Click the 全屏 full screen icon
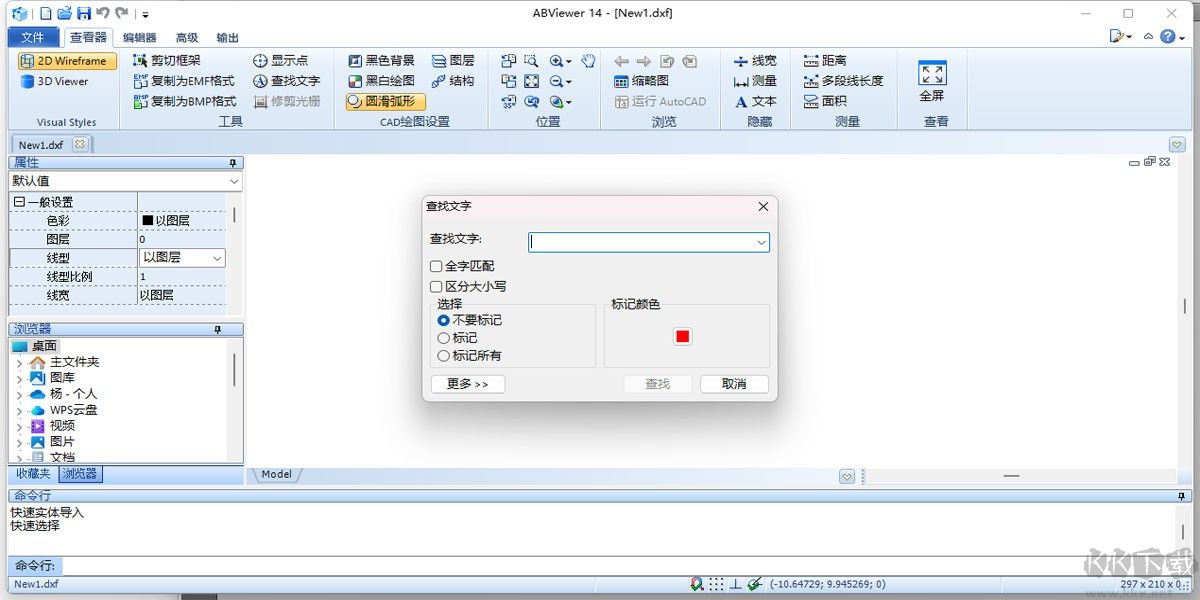The width and height of the screenshot is (1200, 600). point(933,75)
